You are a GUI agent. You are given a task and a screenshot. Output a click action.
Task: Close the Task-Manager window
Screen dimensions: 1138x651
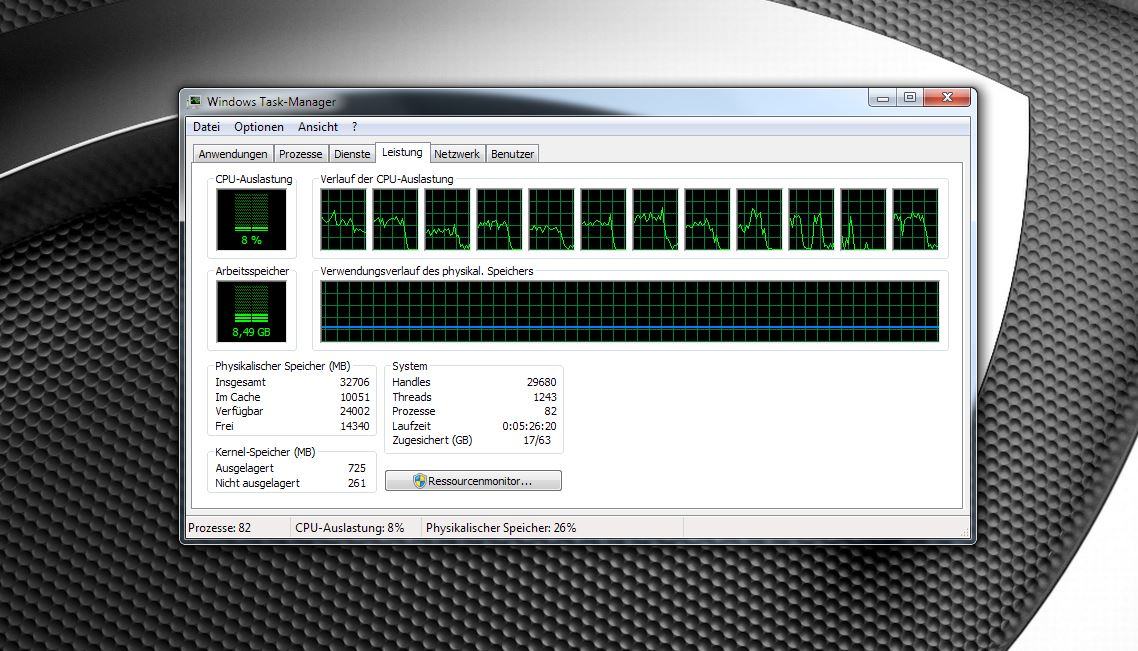click(947, 98)
